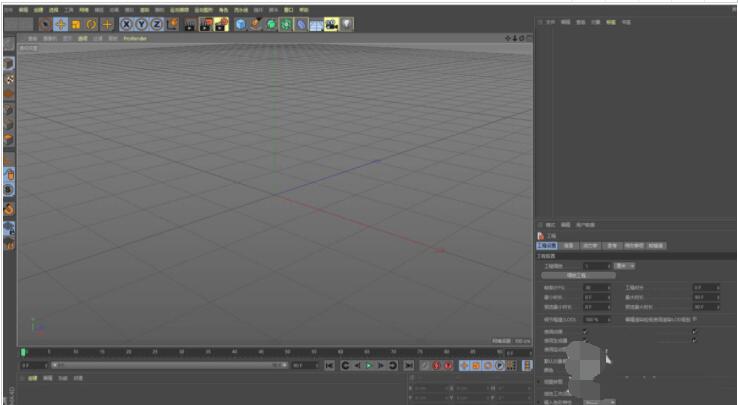Click the timeline ruler at frame 40
The image size is (738, 405).
click(233, 352)
